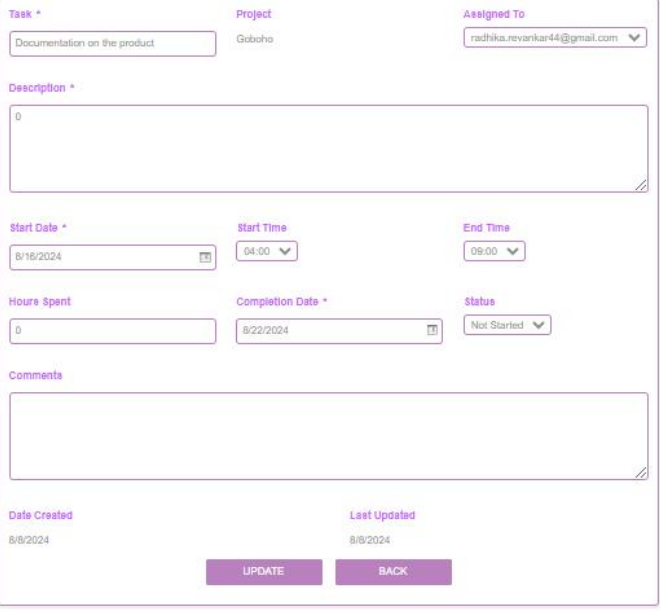The height and width of the screenshot is (612, 660).
Task: Open the Start Time dropdown showing 04:00
Action: [267, 252]
